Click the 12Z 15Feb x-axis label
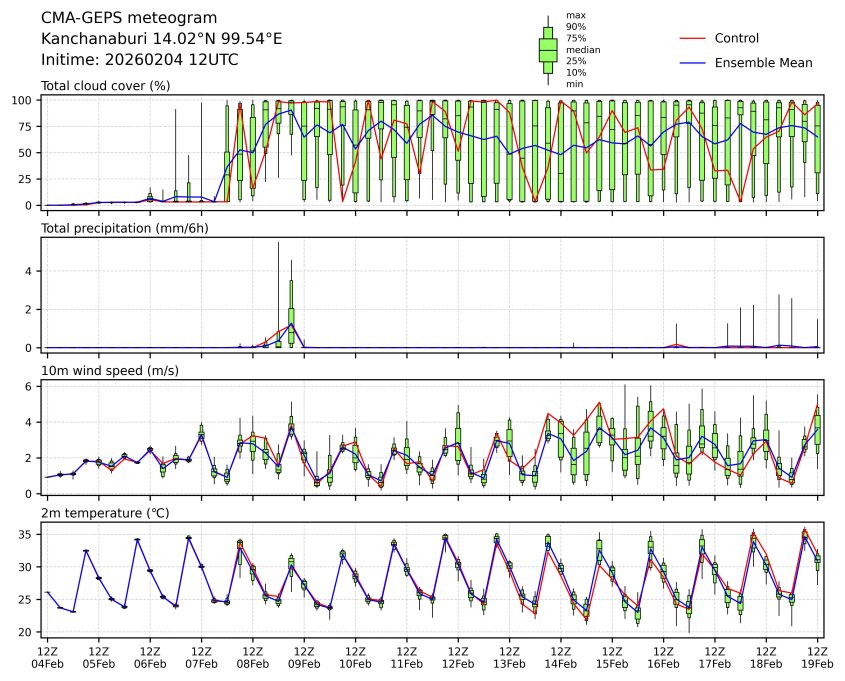This screenshot has width=845, height=681. tap(613, 656)
